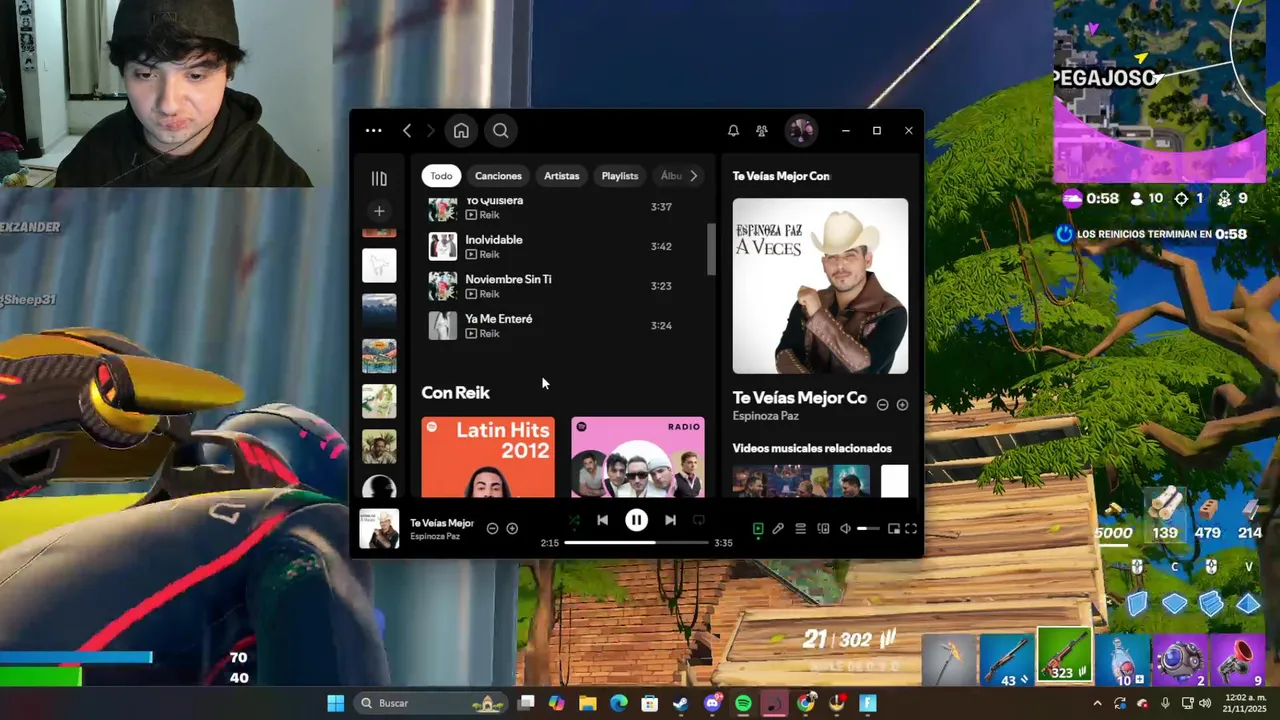Show lyrics with the microphone icon
The width and height of the screenshot is (1280, 720).
tap(778, 528)
